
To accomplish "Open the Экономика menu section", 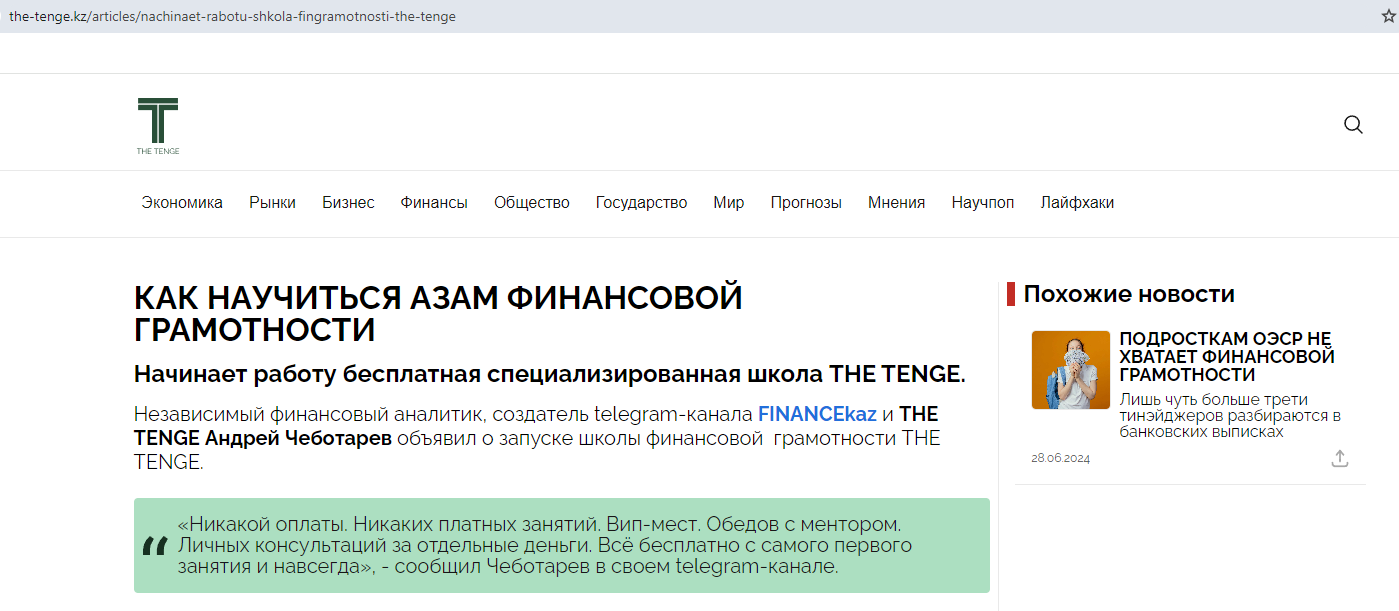I will point(182,203).
